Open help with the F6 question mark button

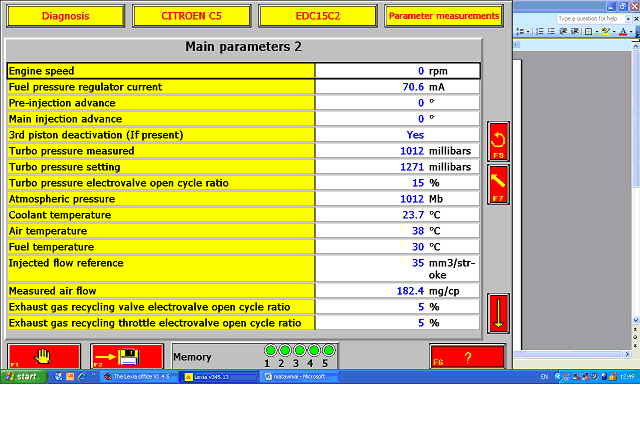pyautogui.click(x=467, y=357)
